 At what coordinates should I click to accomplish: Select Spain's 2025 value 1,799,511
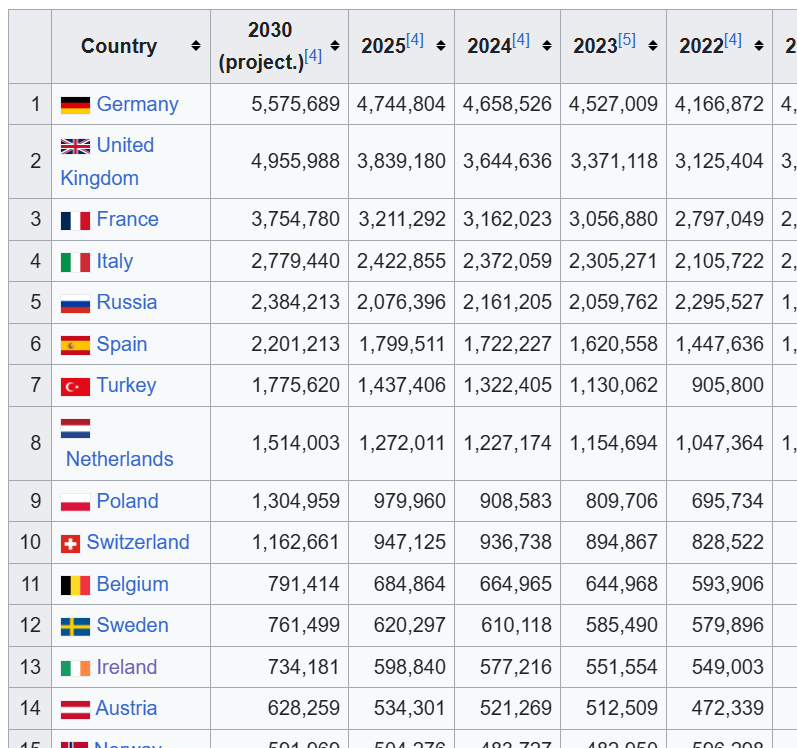403,344
